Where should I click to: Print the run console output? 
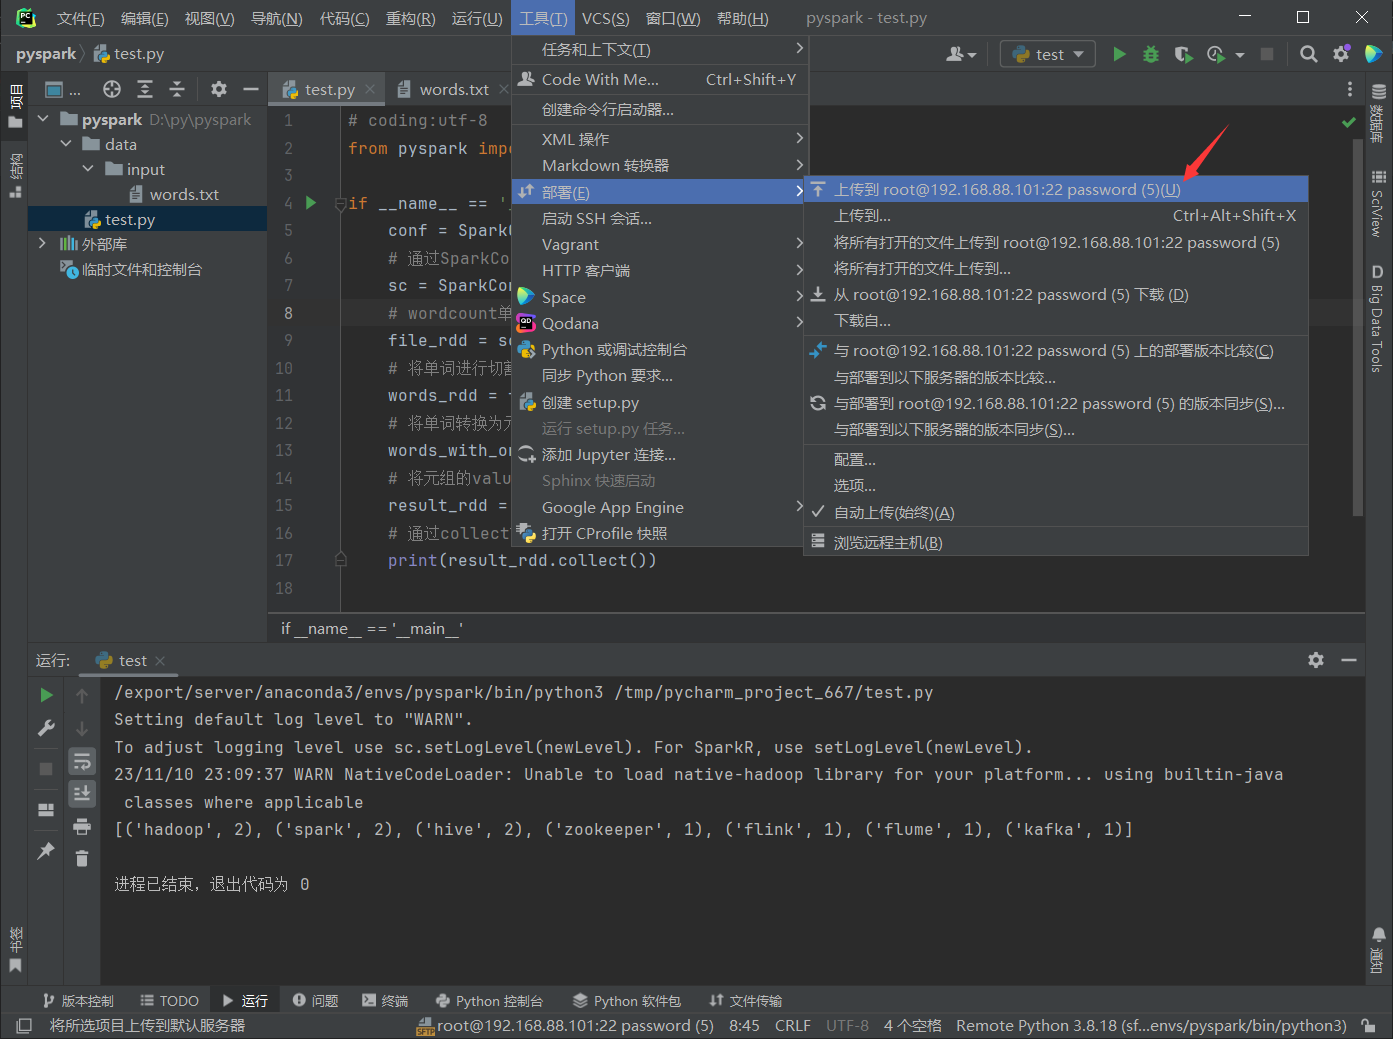(x=82, y=827)
